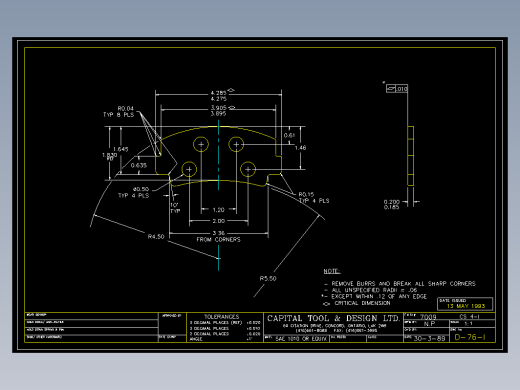Click the SAE 1010 OR EQUIV. material field
This screenshot has height=390, width=520.
301,339
